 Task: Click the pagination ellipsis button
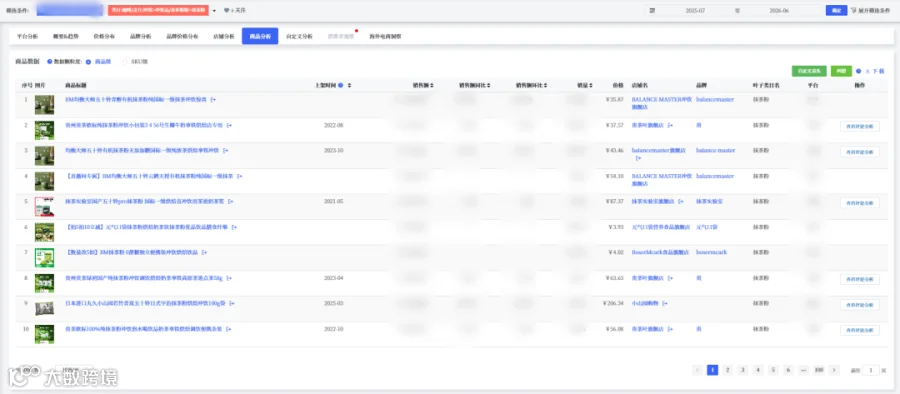pyautogui.click(x=803, y=370)
